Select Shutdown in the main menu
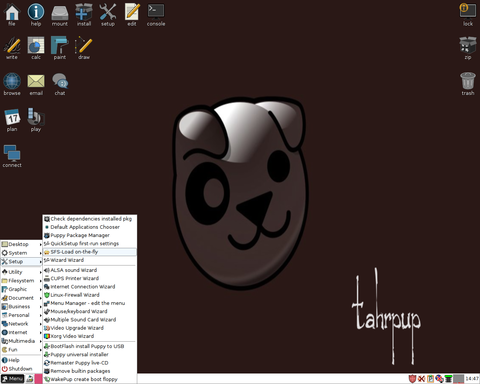This screenshot has width=480, height=384. pyautogui.click(x=22, y=369)
